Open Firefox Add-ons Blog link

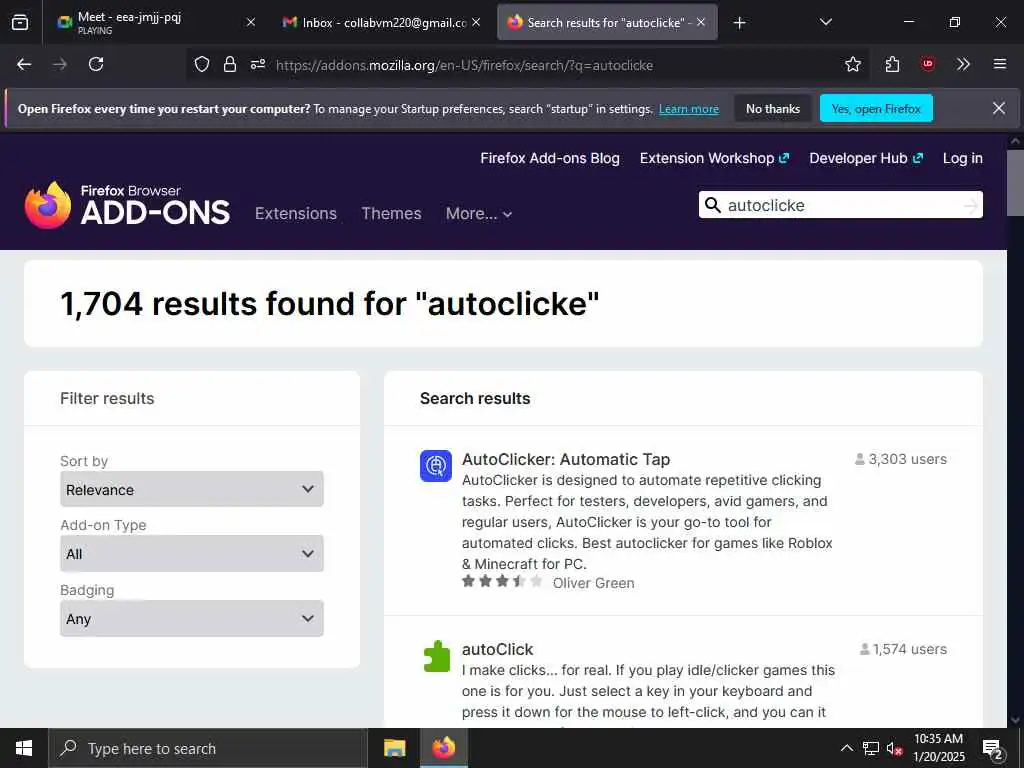click(550, 158)
